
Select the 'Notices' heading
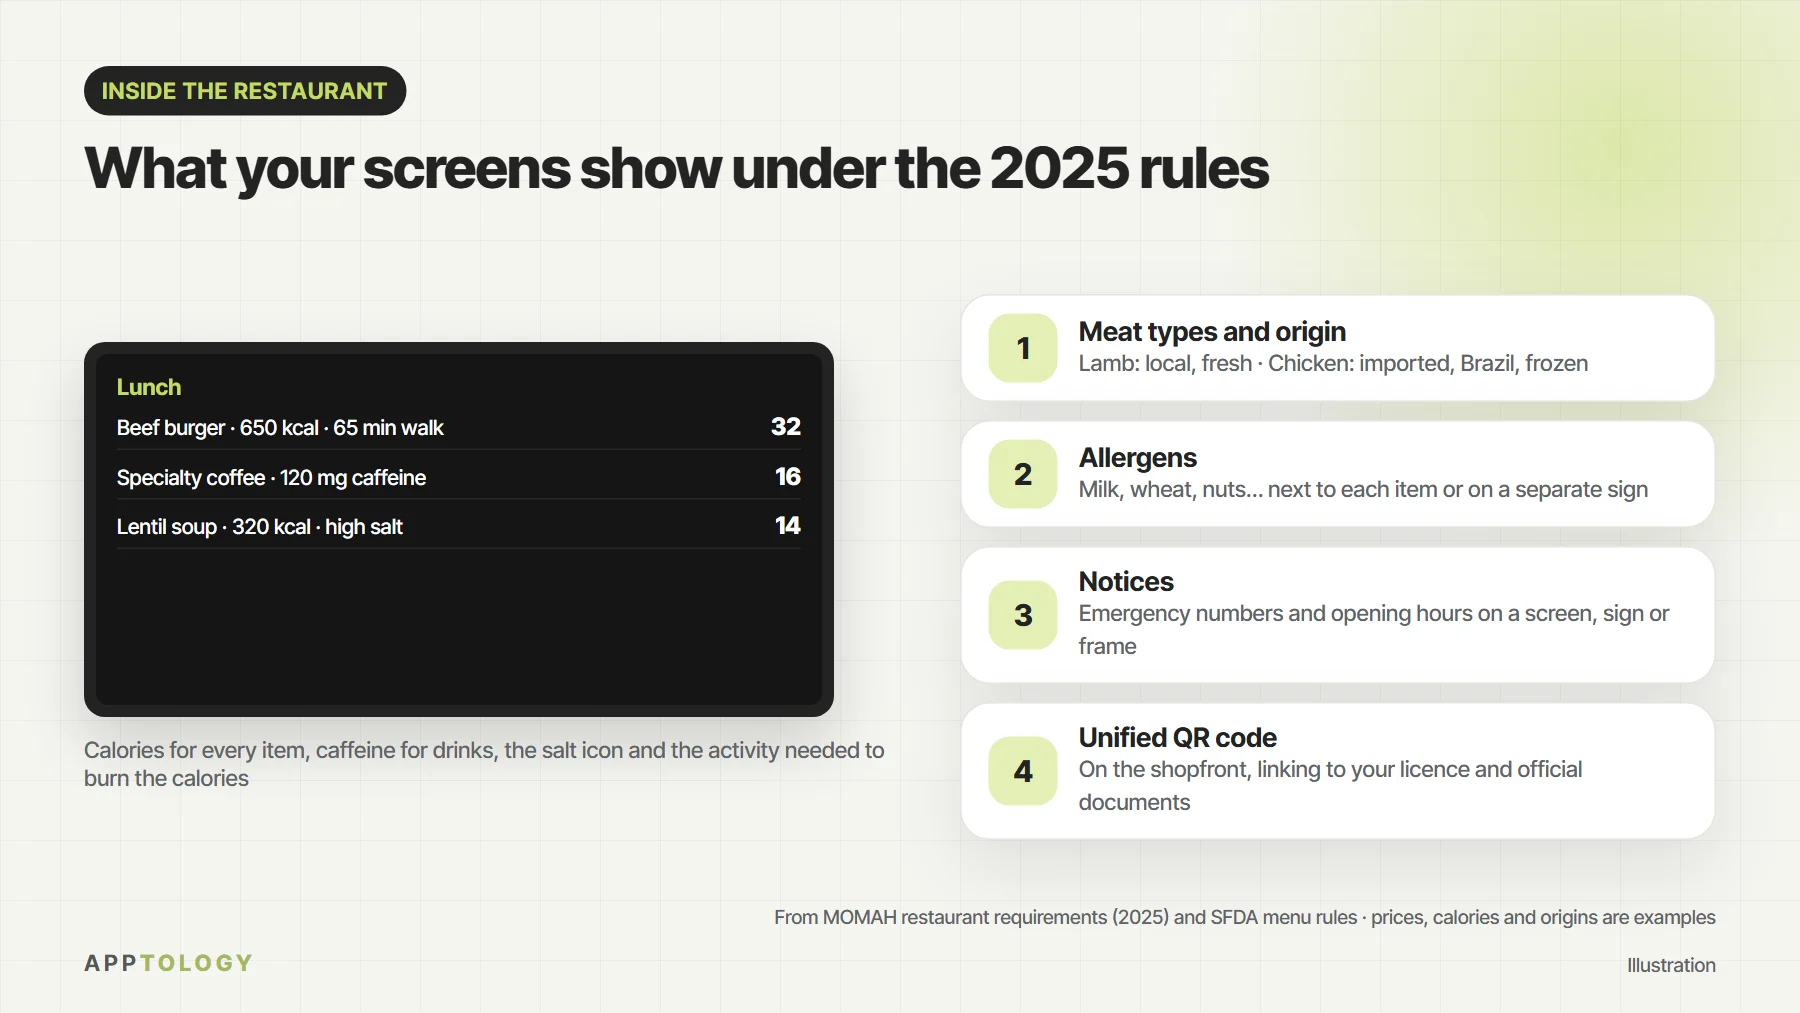click(x=1126, y=581)
